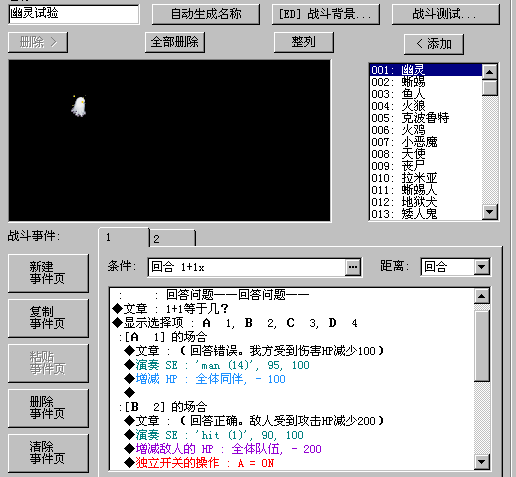
Task: Select enemy 002: 蜥蜴 in list
Action: 426,82
